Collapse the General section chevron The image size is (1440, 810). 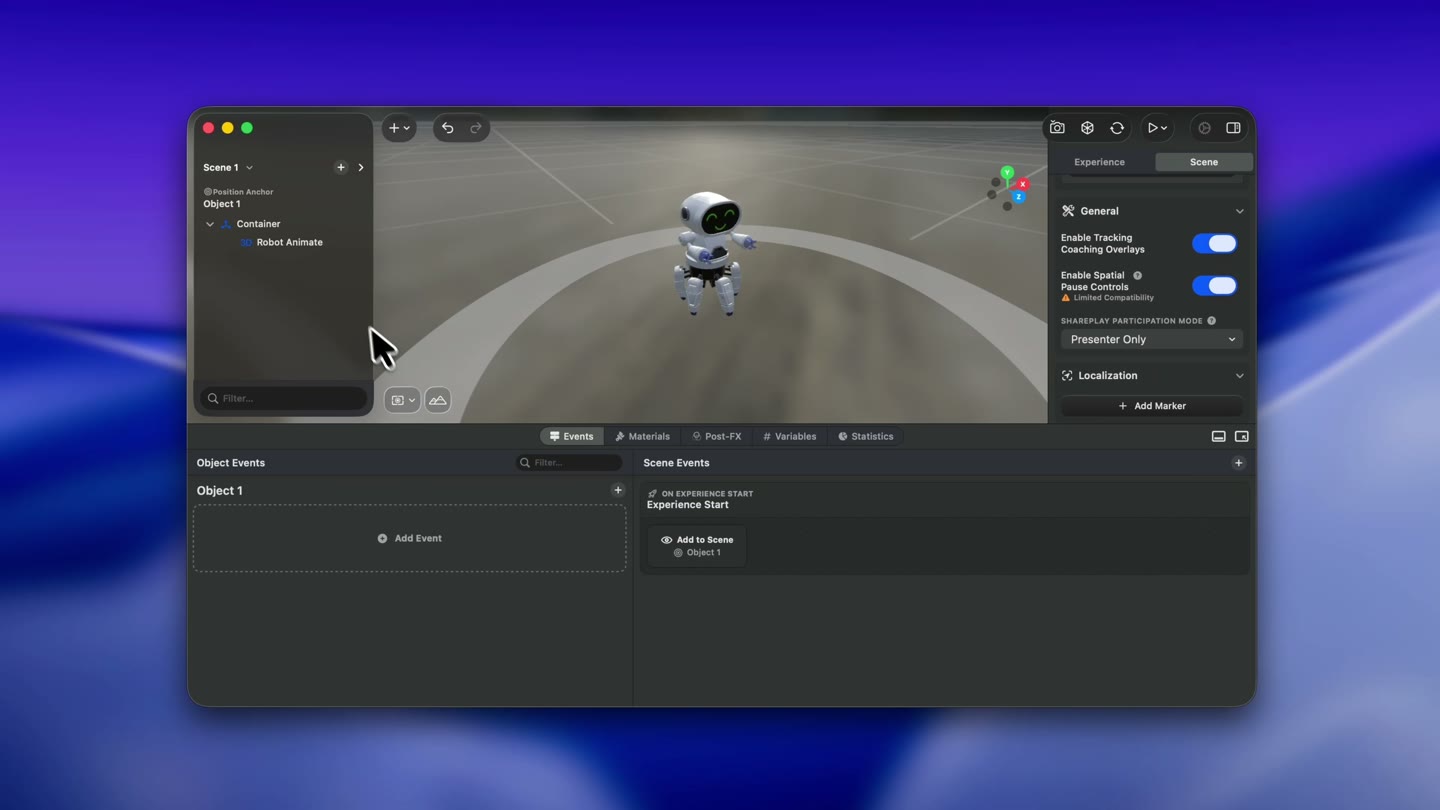[1240, 211]
